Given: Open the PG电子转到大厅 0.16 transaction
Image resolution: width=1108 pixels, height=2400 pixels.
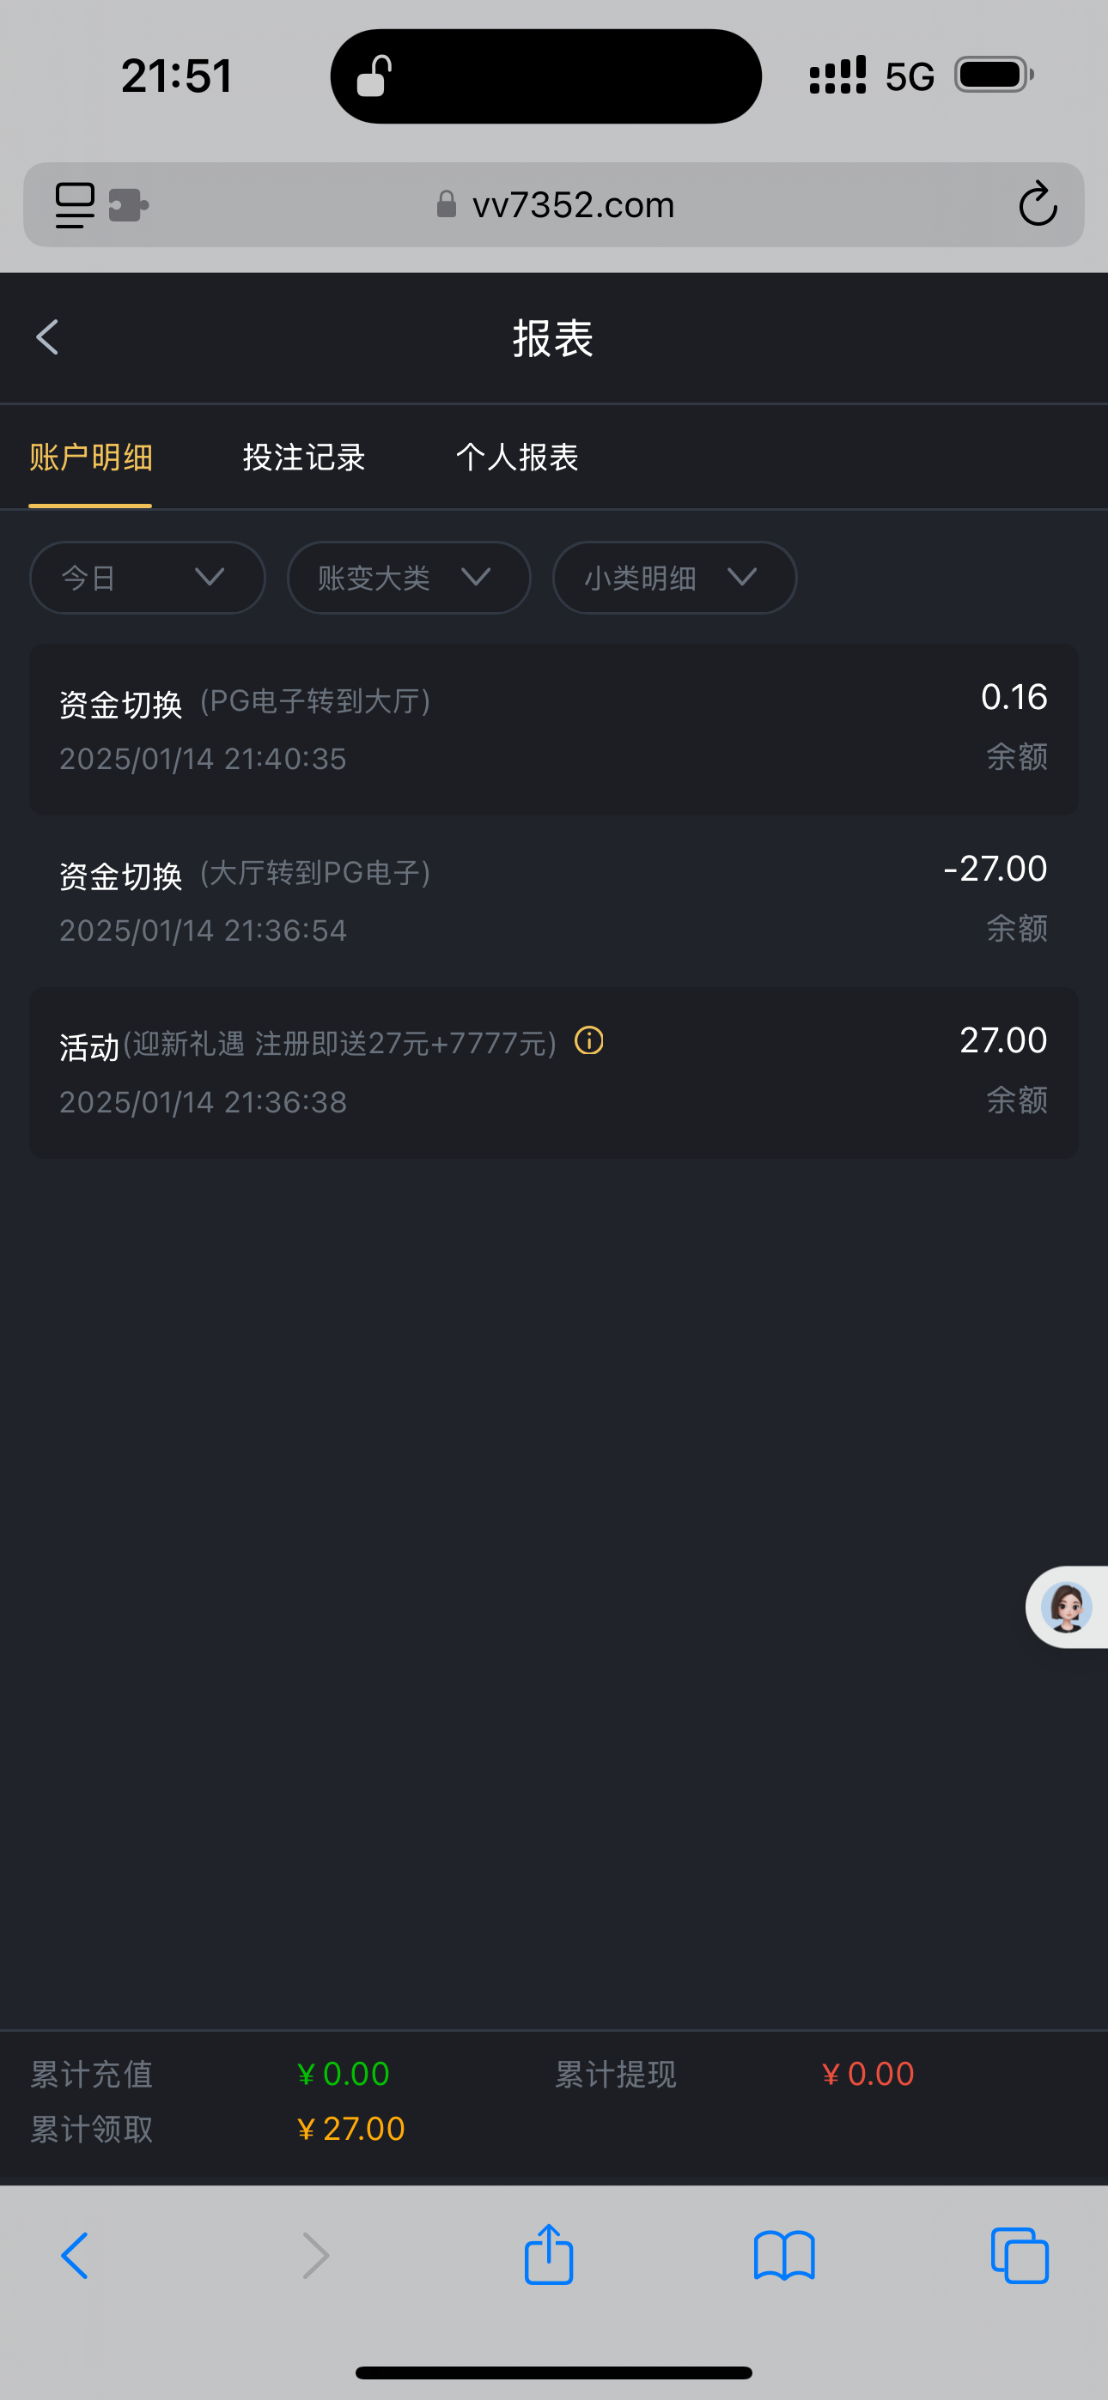Looking at the screenshot, I should point(553,728).
